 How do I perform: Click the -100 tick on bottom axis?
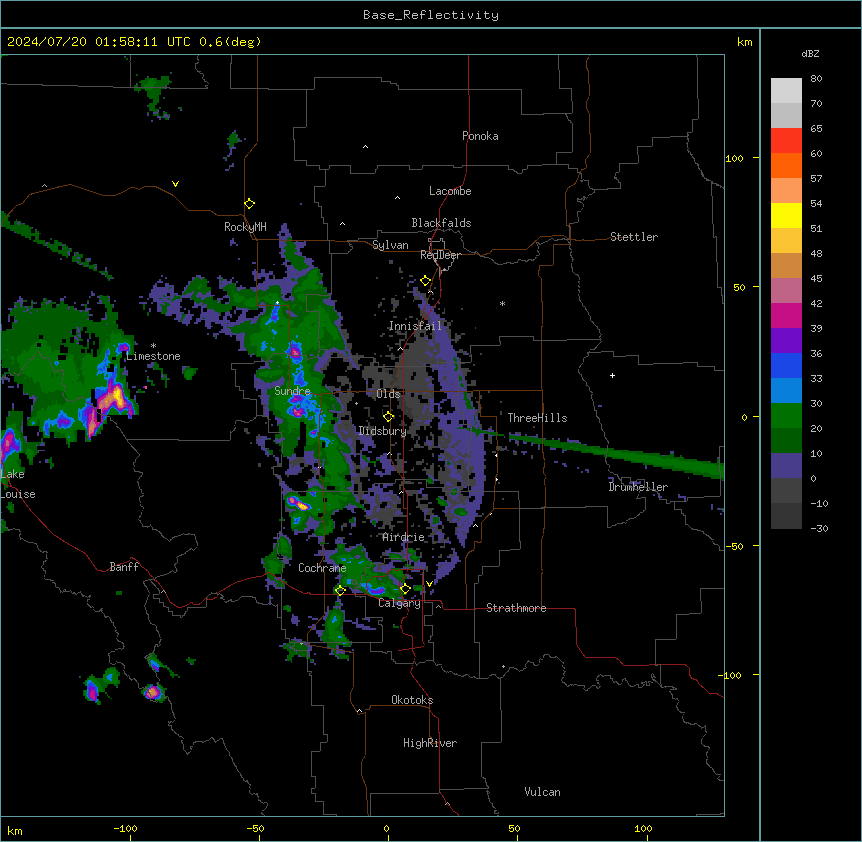point(125,828)
